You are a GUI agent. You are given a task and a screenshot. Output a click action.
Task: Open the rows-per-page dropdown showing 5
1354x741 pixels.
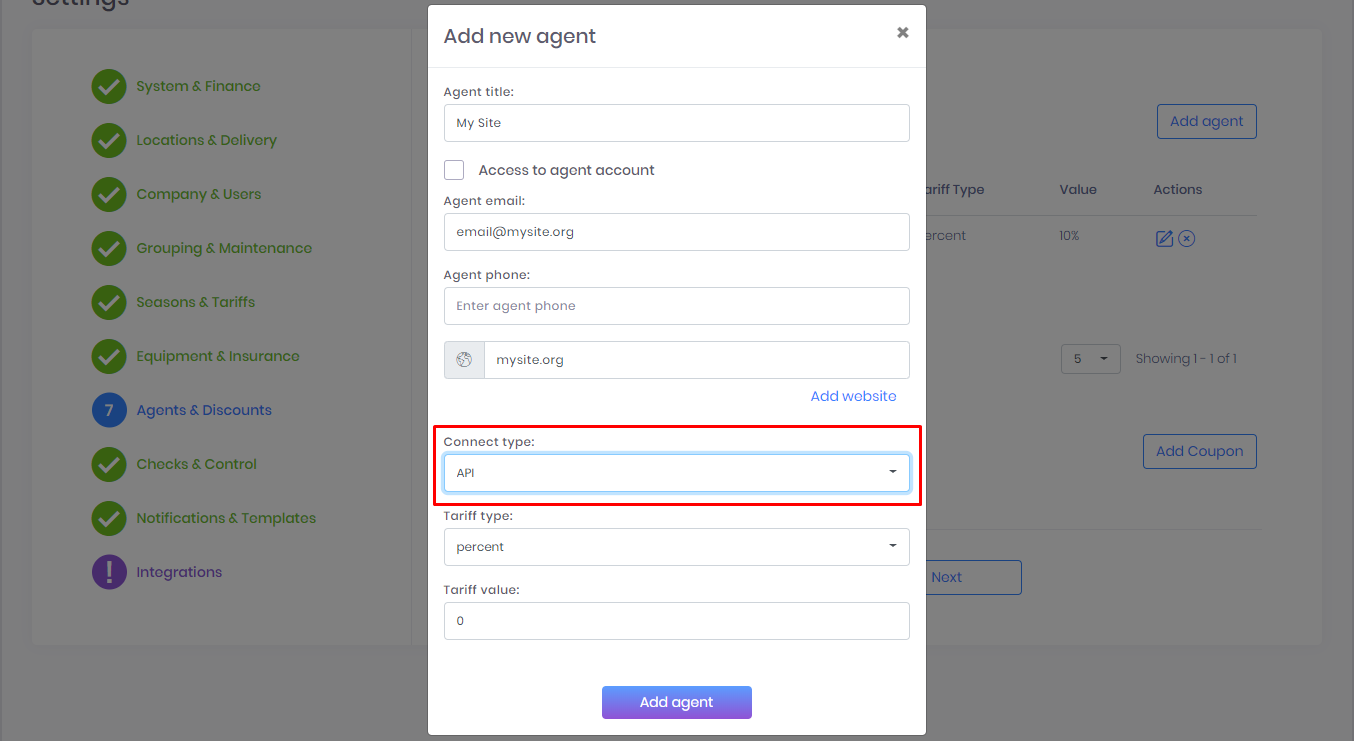tap(1090, 359)
